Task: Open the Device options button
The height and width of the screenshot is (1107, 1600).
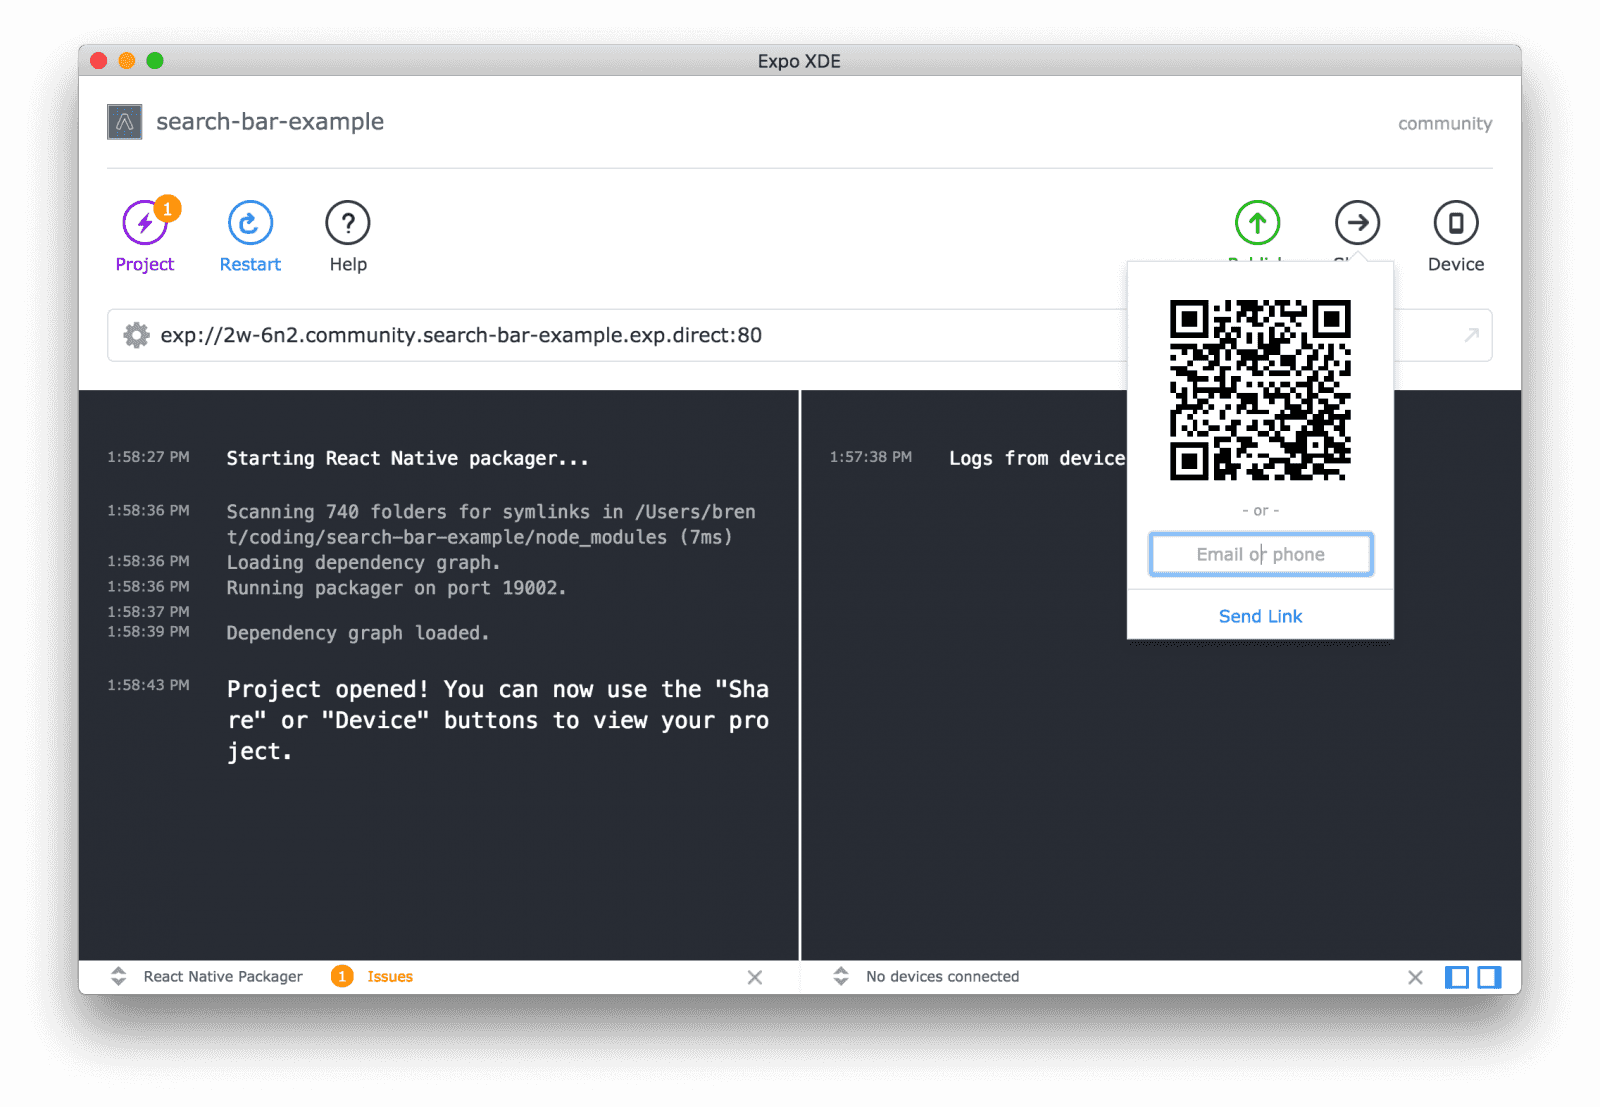Action: [1456, 236]
